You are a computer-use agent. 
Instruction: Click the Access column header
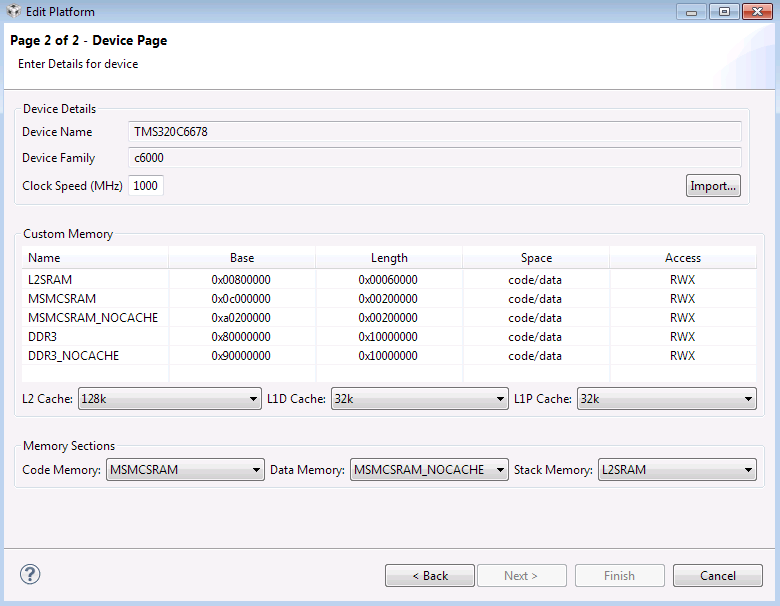pyautogui.click(x=683, y=258)
